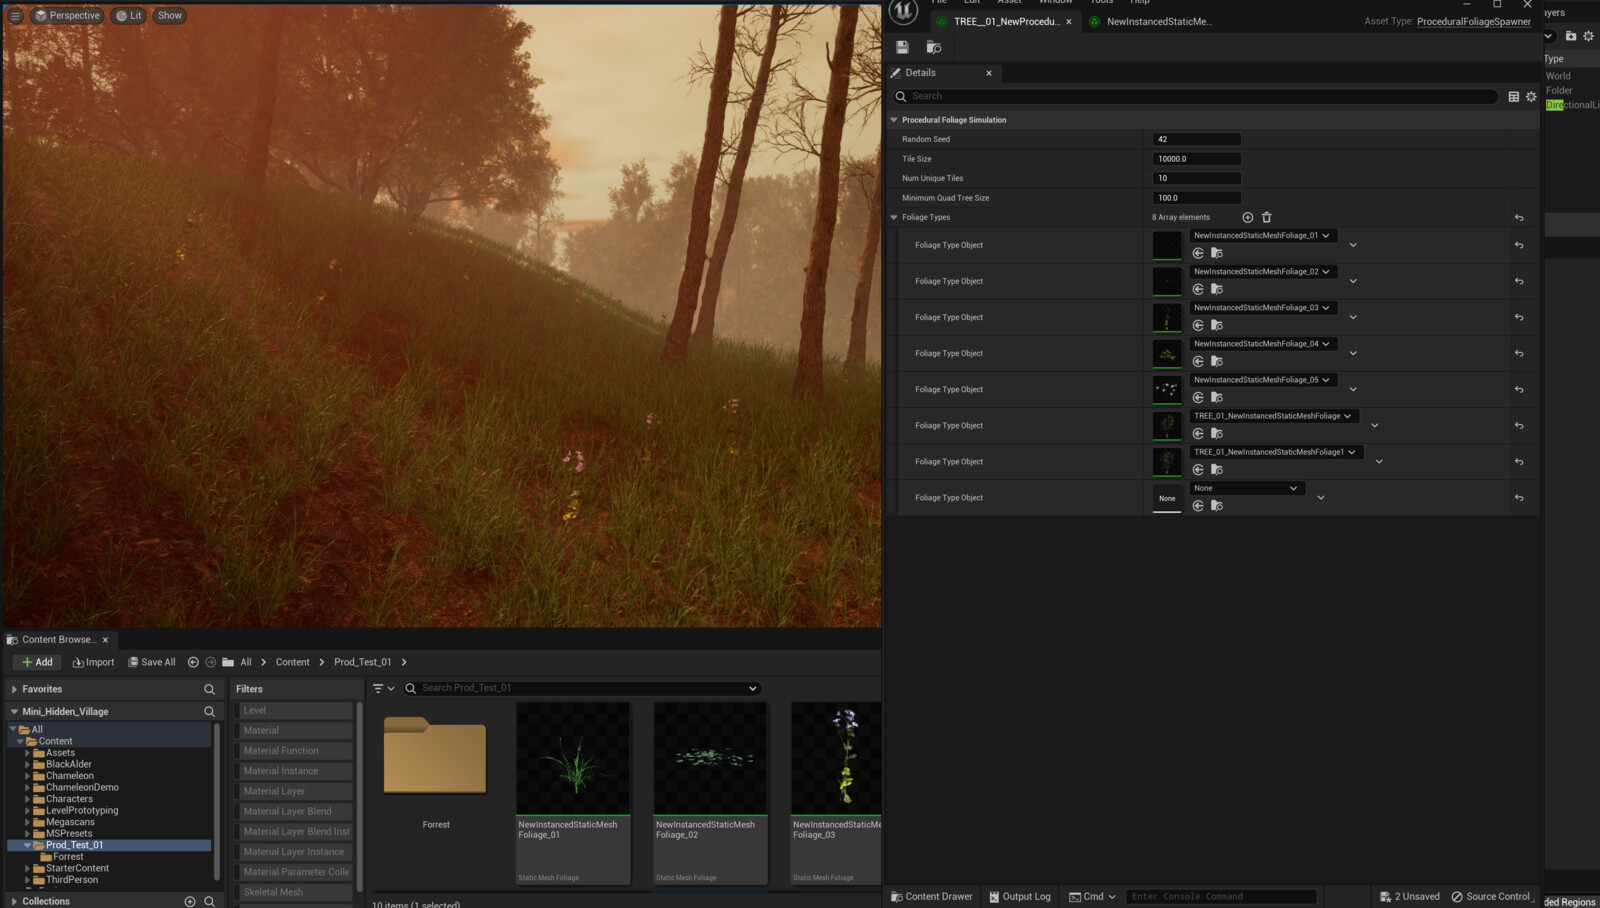Collapse the Foliage Types array

[x=894, y=217]
